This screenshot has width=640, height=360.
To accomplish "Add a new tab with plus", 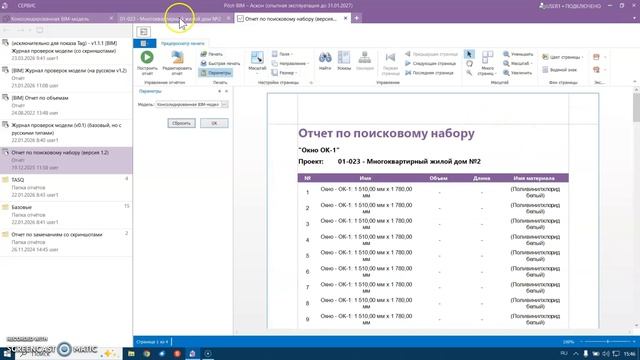I will click(x=356, y=18).
